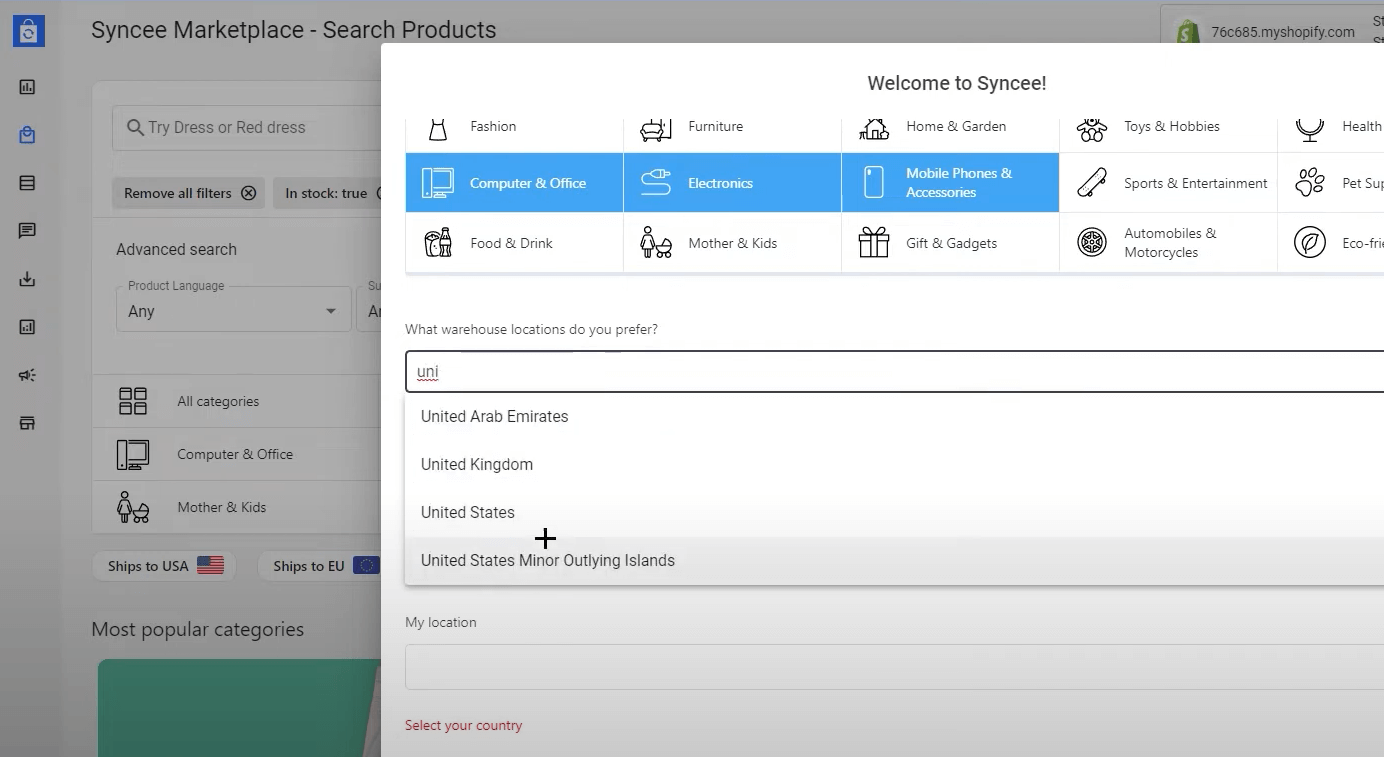Deselect the Electronics category tile
Image resolution: width=1384 pixels, height=757 pixels.
(732, 183)
